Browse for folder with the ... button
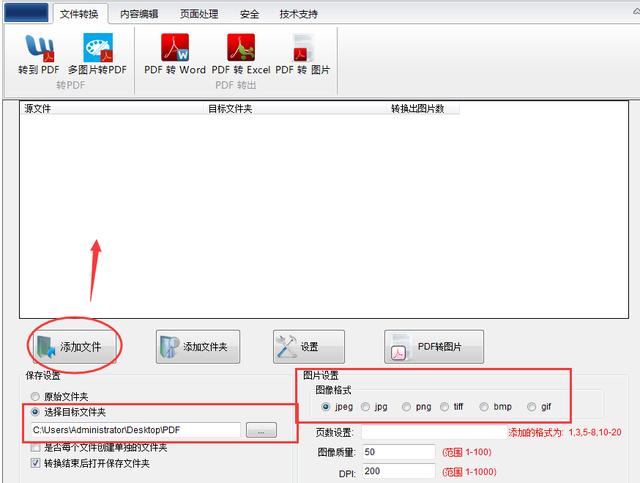640x483 pixels. [x=261, y=430]
